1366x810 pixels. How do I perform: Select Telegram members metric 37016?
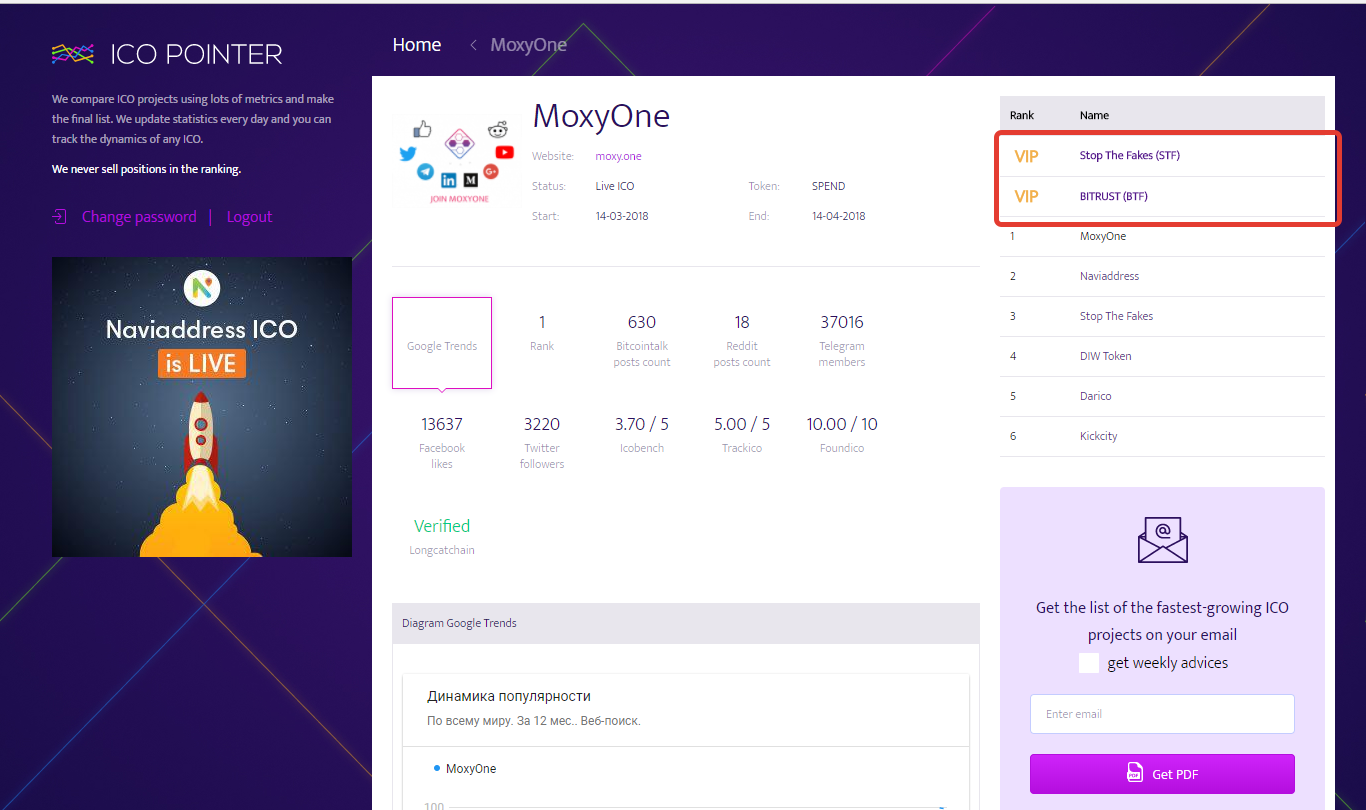pos(842,340)
